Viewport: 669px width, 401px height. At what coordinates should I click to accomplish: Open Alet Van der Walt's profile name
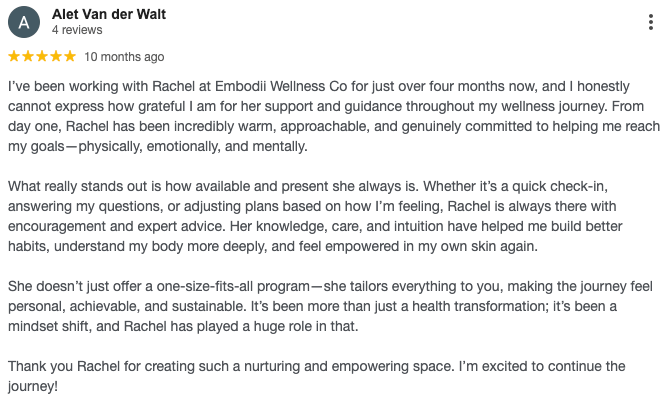click(108, 14)
